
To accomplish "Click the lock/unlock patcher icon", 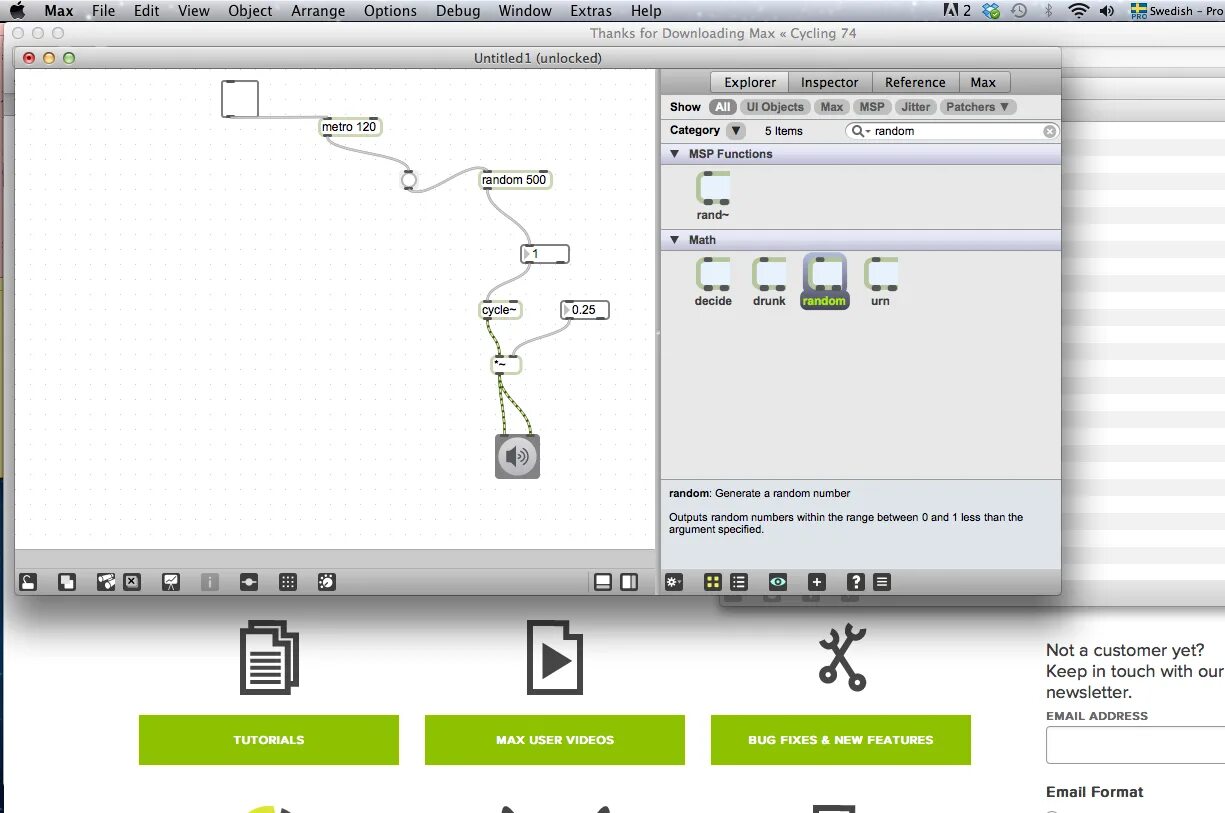I will click(29, 582).
